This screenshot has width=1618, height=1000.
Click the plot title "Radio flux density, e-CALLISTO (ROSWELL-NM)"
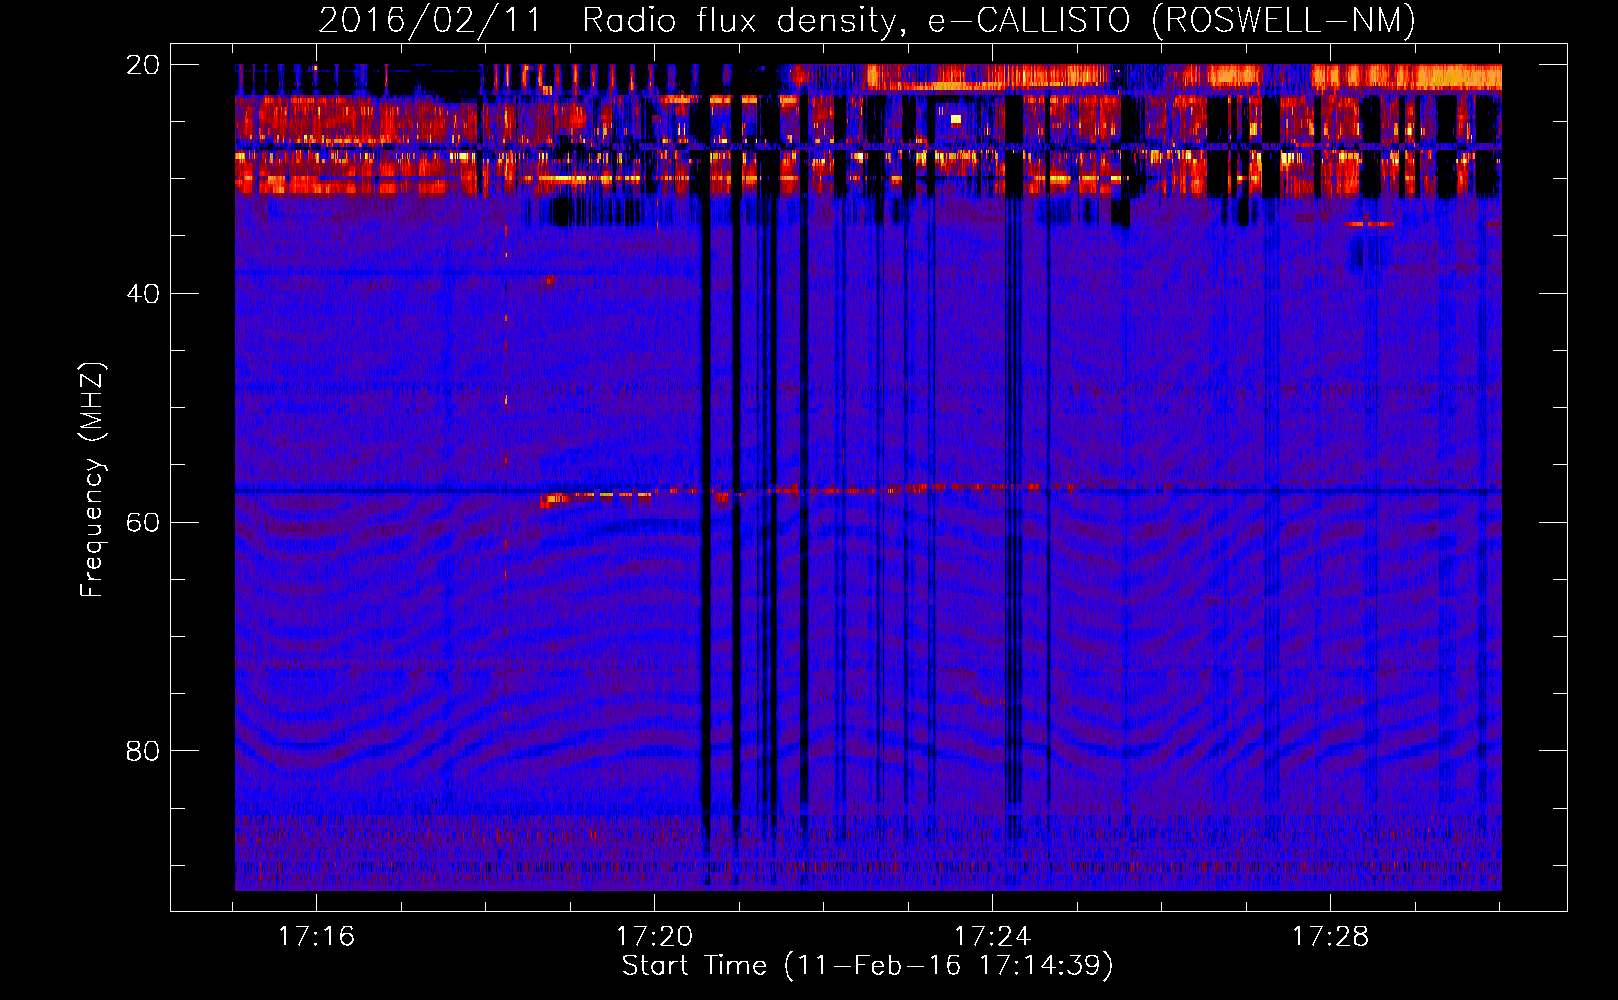click(x=999, y=20)
